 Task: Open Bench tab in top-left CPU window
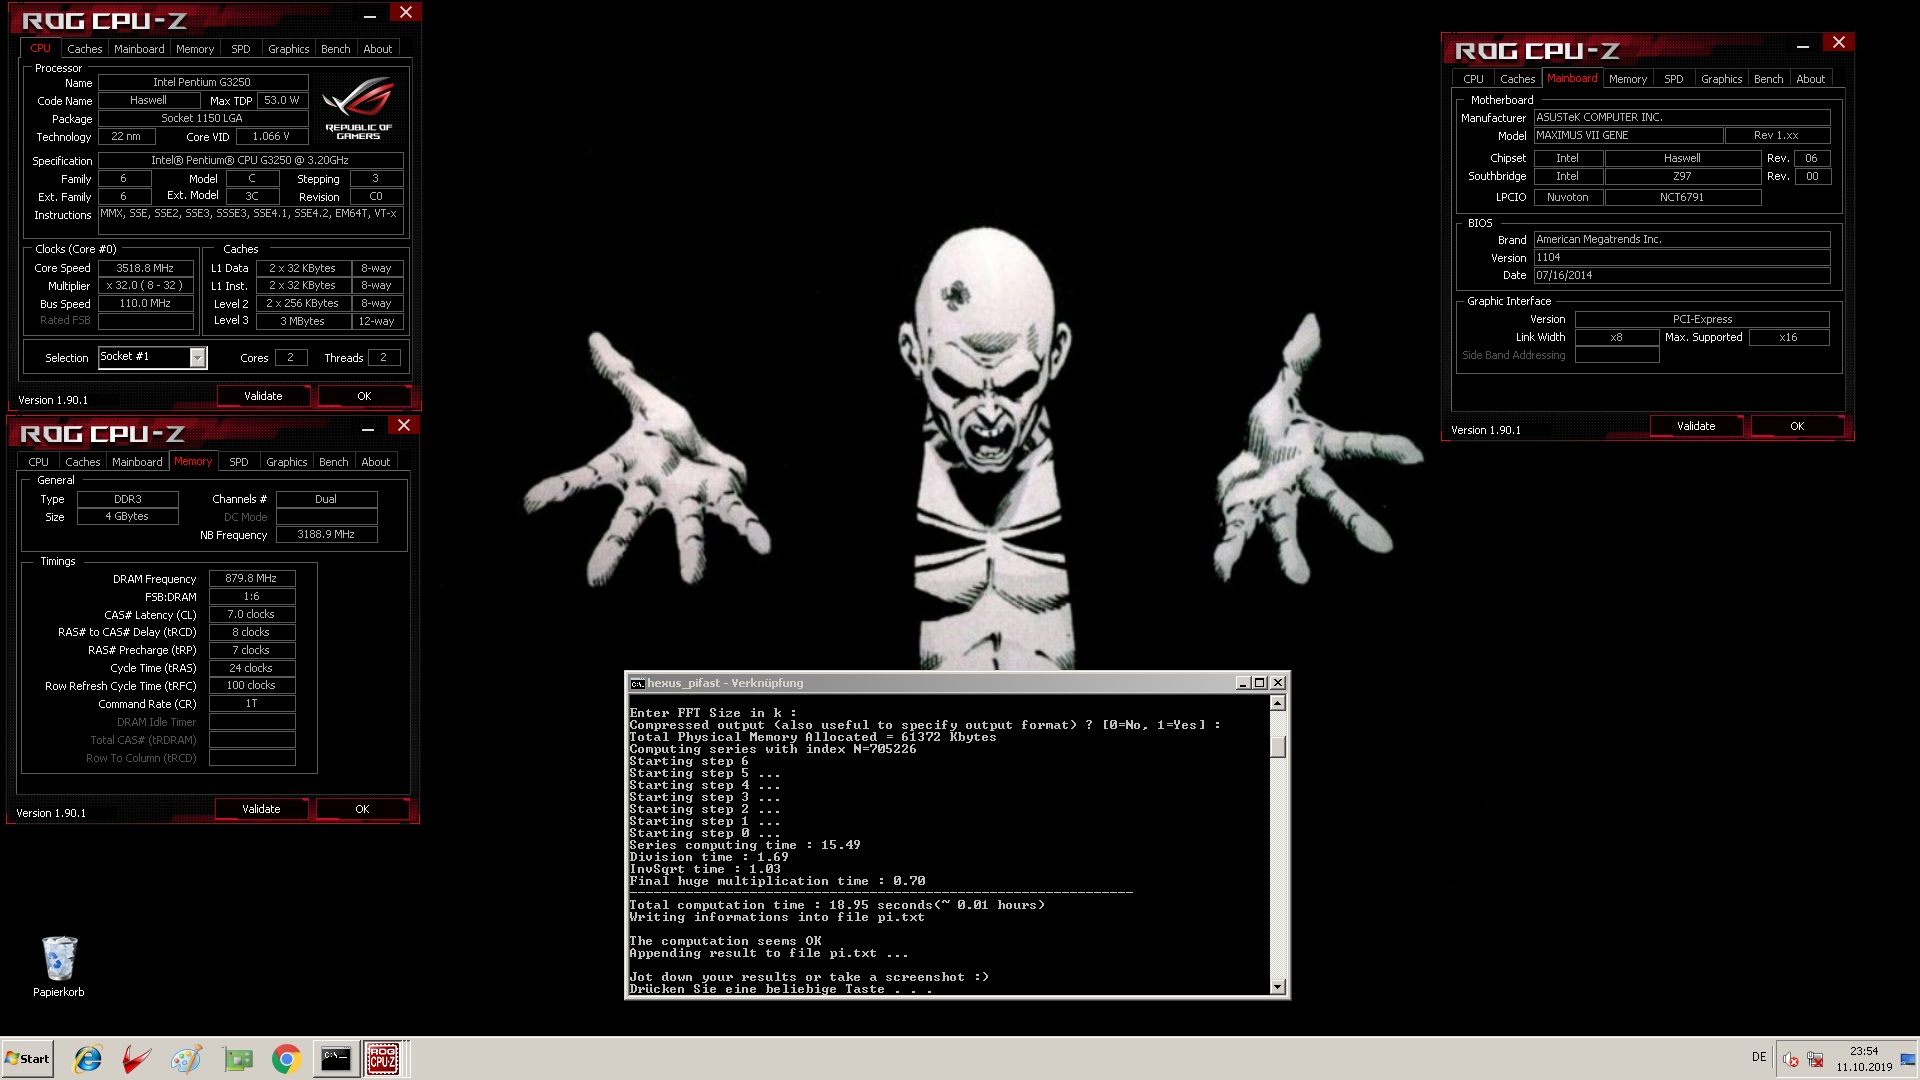[336, 49]
